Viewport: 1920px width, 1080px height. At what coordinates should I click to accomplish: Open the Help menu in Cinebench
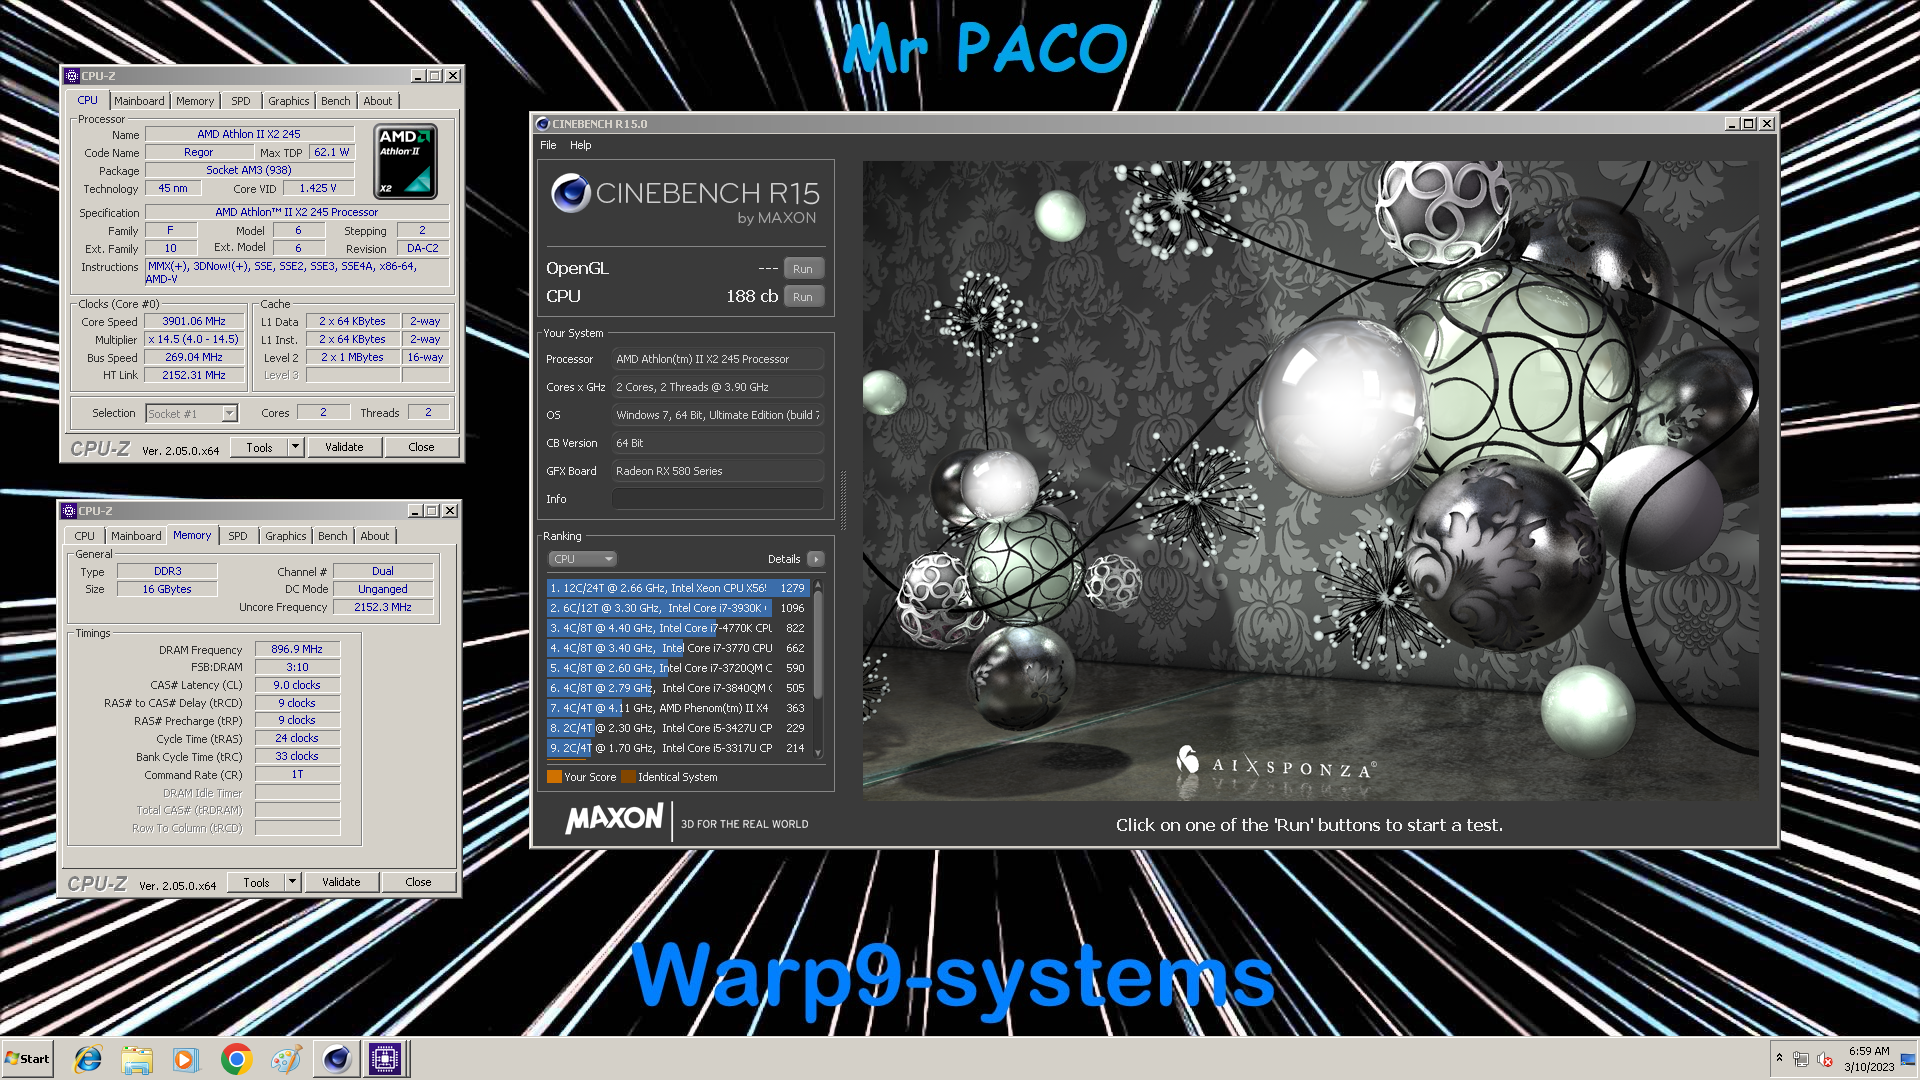tap(581, 145)
